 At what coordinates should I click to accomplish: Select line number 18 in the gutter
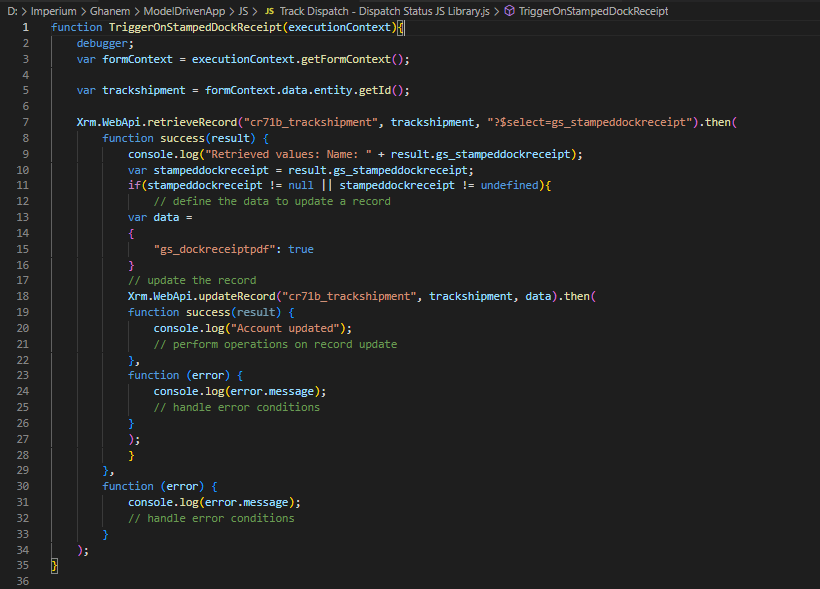[x=23, y=296]
